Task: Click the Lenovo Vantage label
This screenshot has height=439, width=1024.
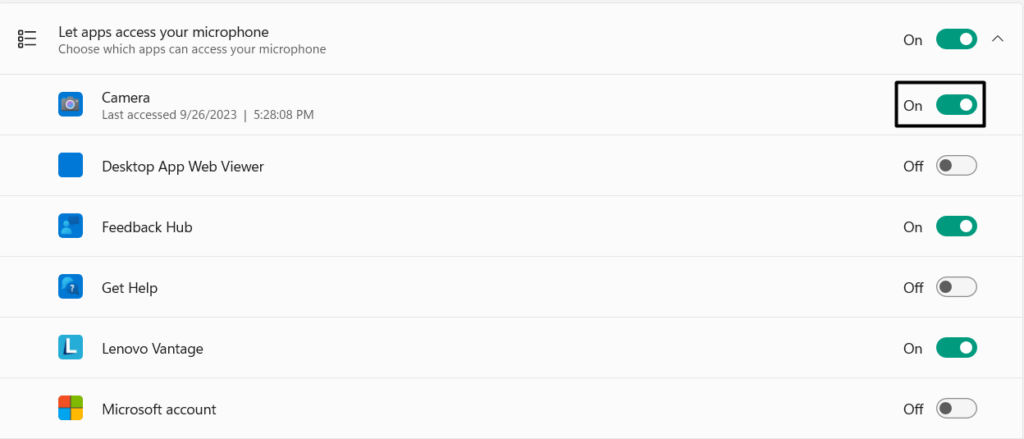Action: [x=151, y=349]
